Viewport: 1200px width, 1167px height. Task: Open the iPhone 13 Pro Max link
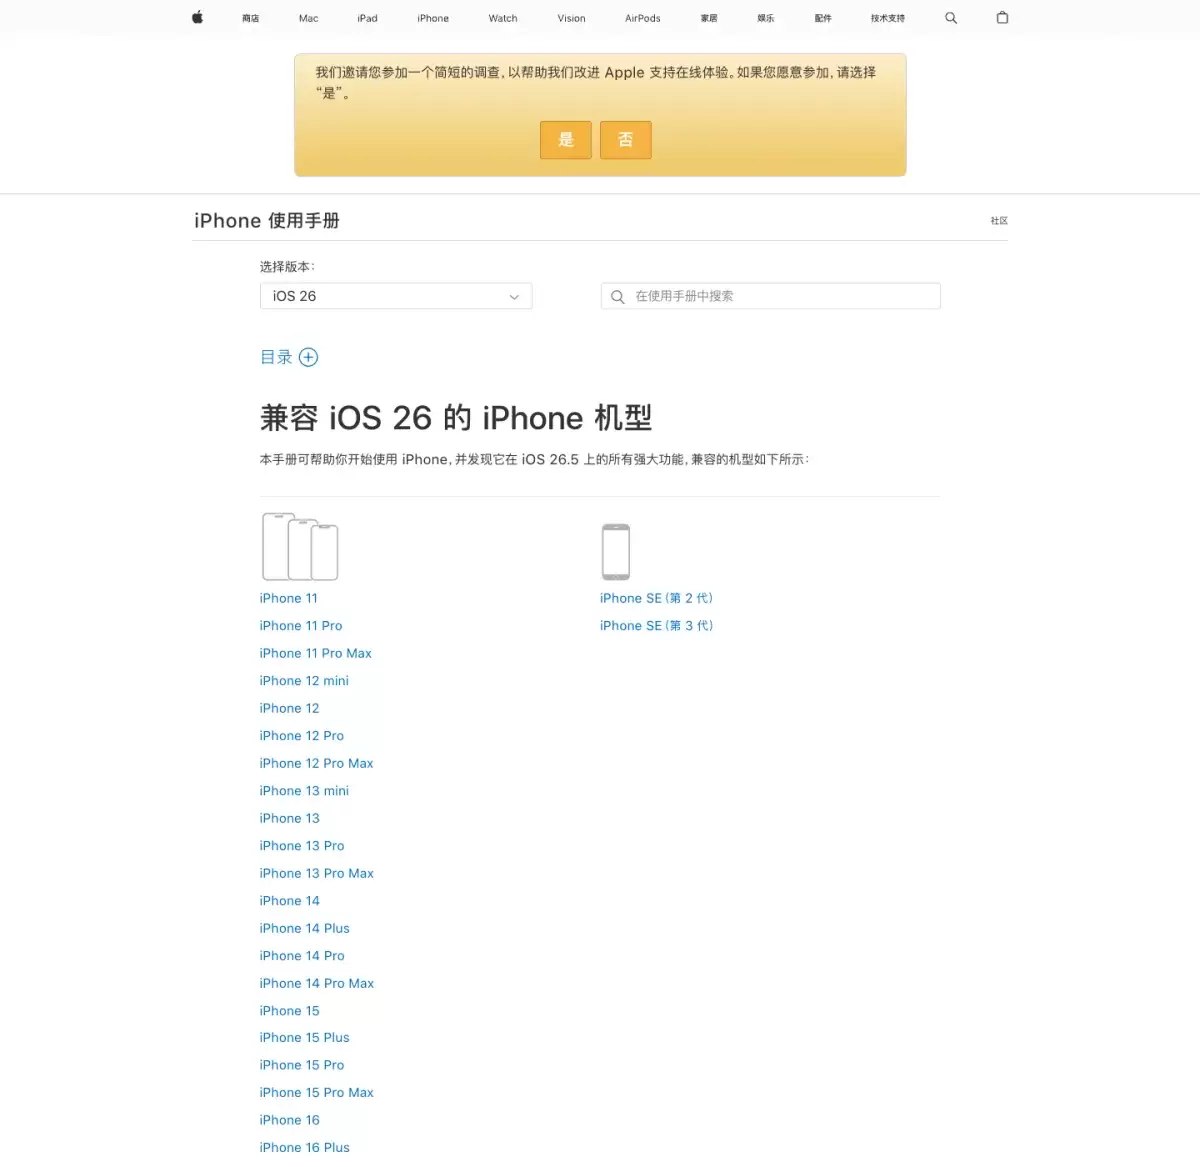(317, 873)
